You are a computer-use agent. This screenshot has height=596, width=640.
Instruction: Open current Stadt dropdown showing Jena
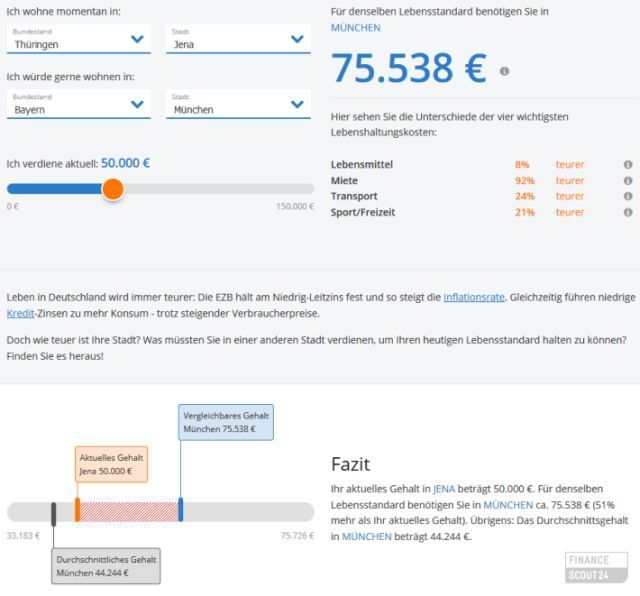tap(238, 39)
